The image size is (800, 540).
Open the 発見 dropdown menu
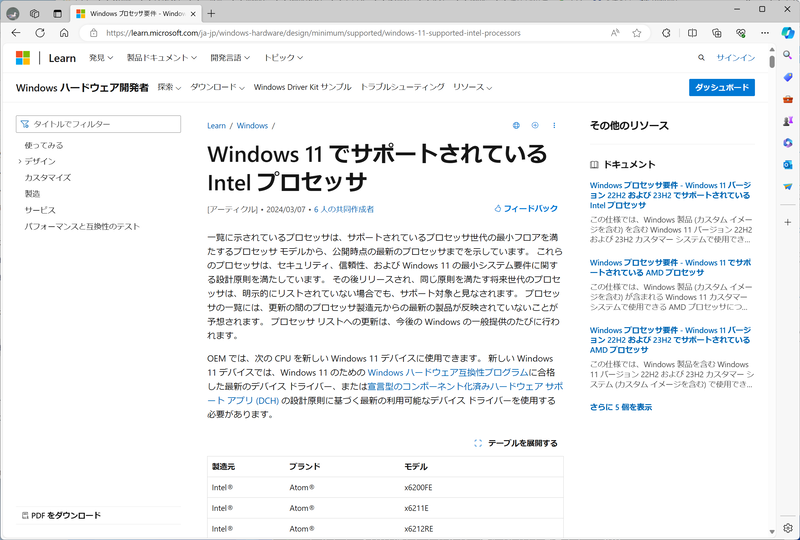coord(101,58)
